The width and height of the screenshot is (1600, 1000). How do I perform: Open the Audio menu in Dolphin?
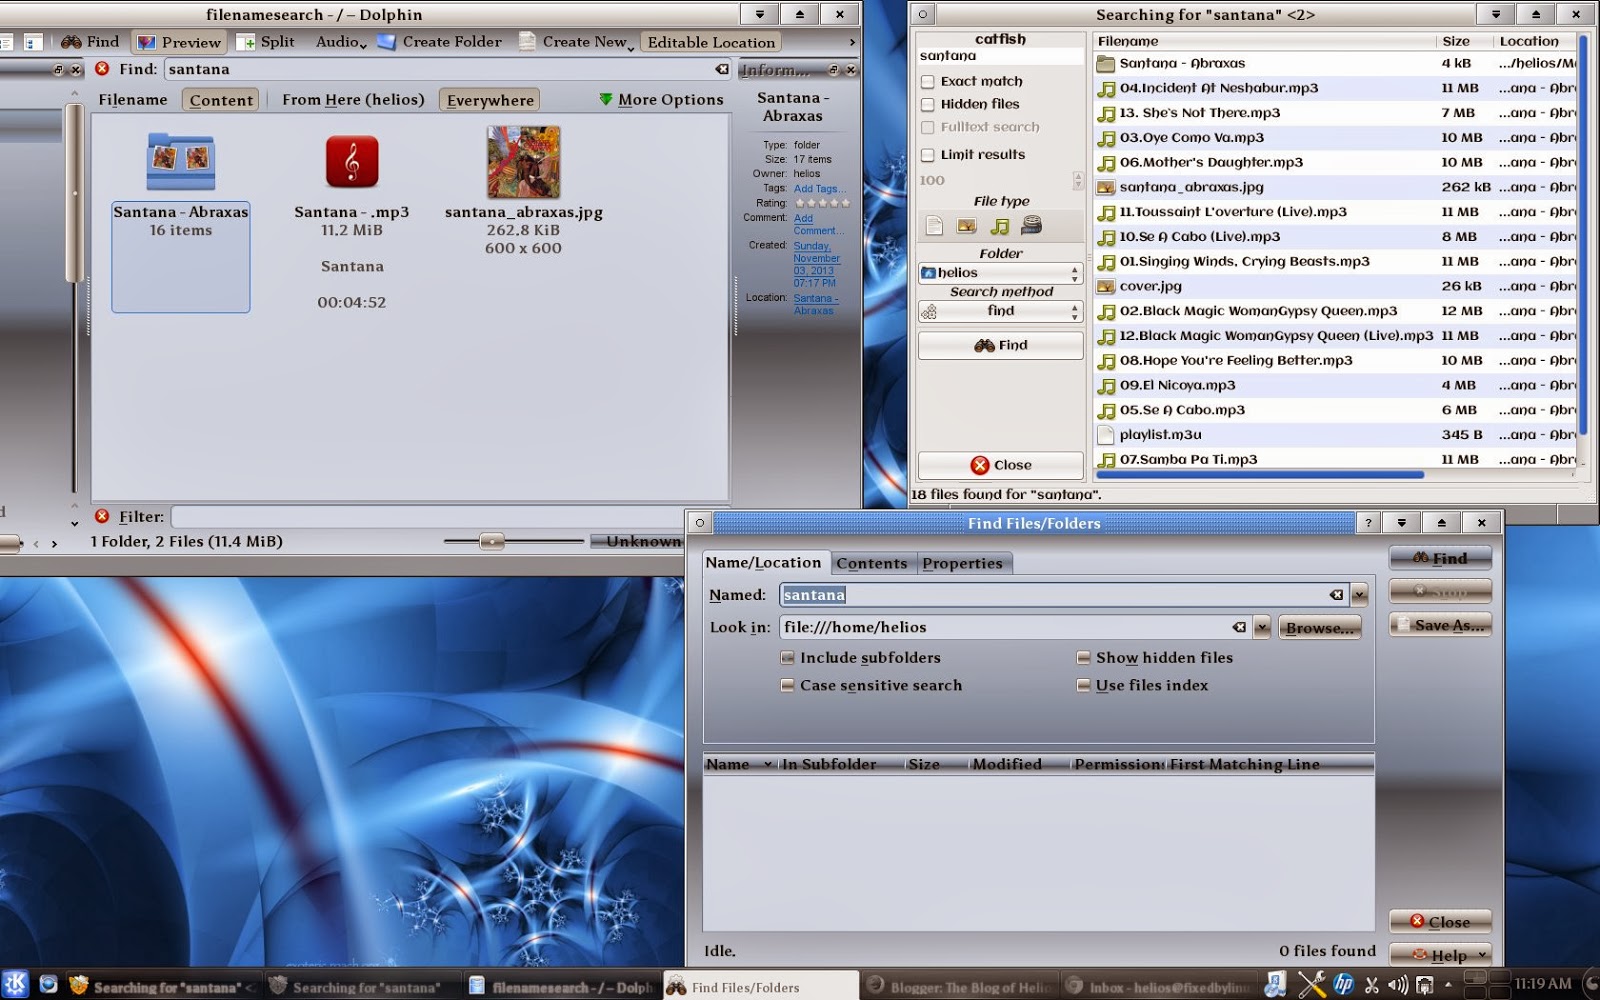coord(338,42)
